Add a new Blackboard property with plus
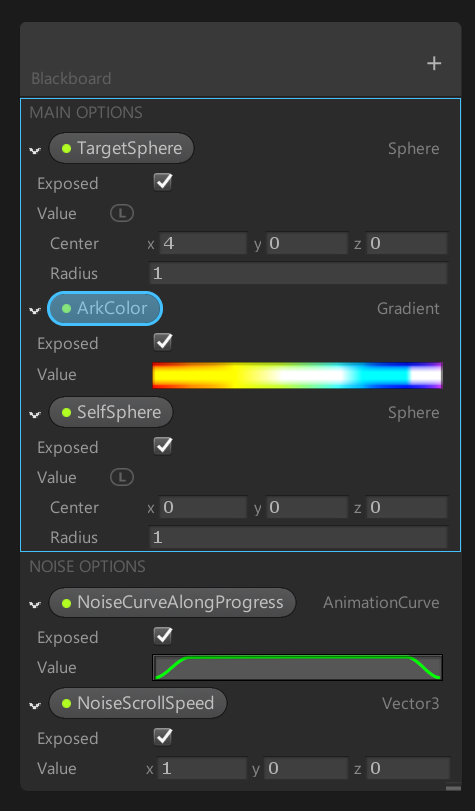The width and height of the screenshot is (475, 811). point(434,64)
